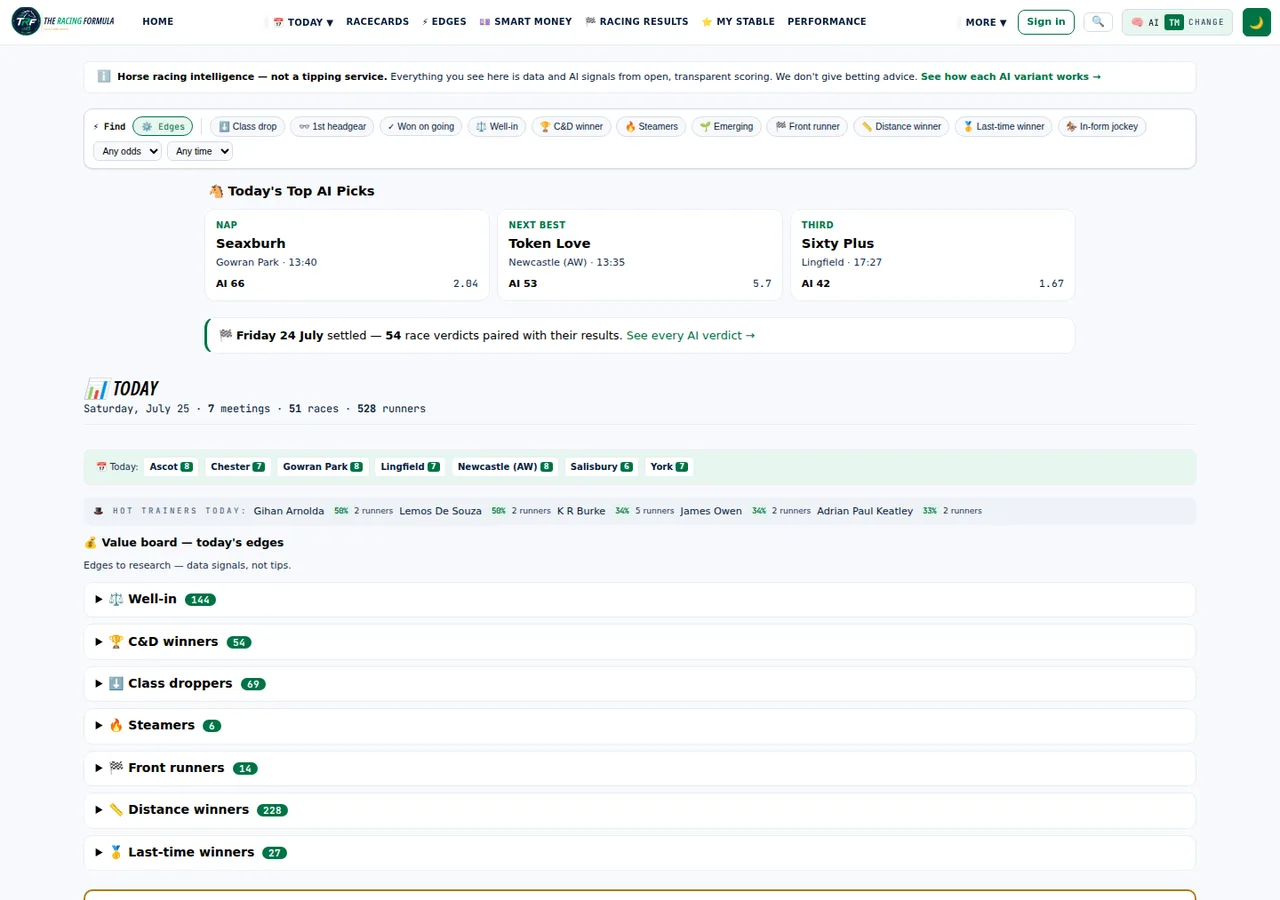Viewport: 1280px width, 900px height.
Task: Click the 144 Well-in count badge
Action: 200,600
